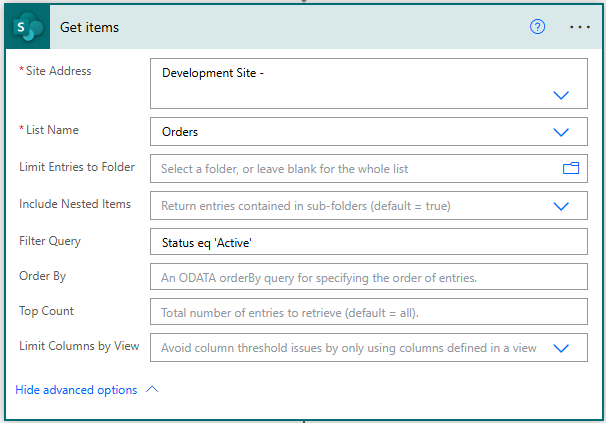Click the Filter Query field
Screen dimensions: 606x423
click(368, 241)
